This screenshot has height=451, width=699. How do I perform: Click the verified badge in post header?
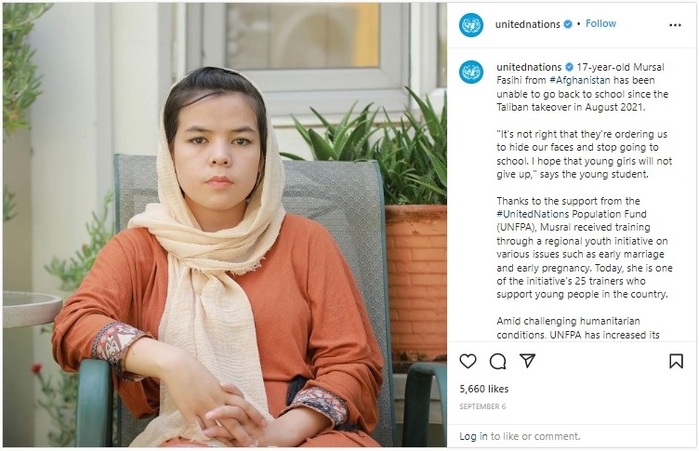click(x=568, y=24)
